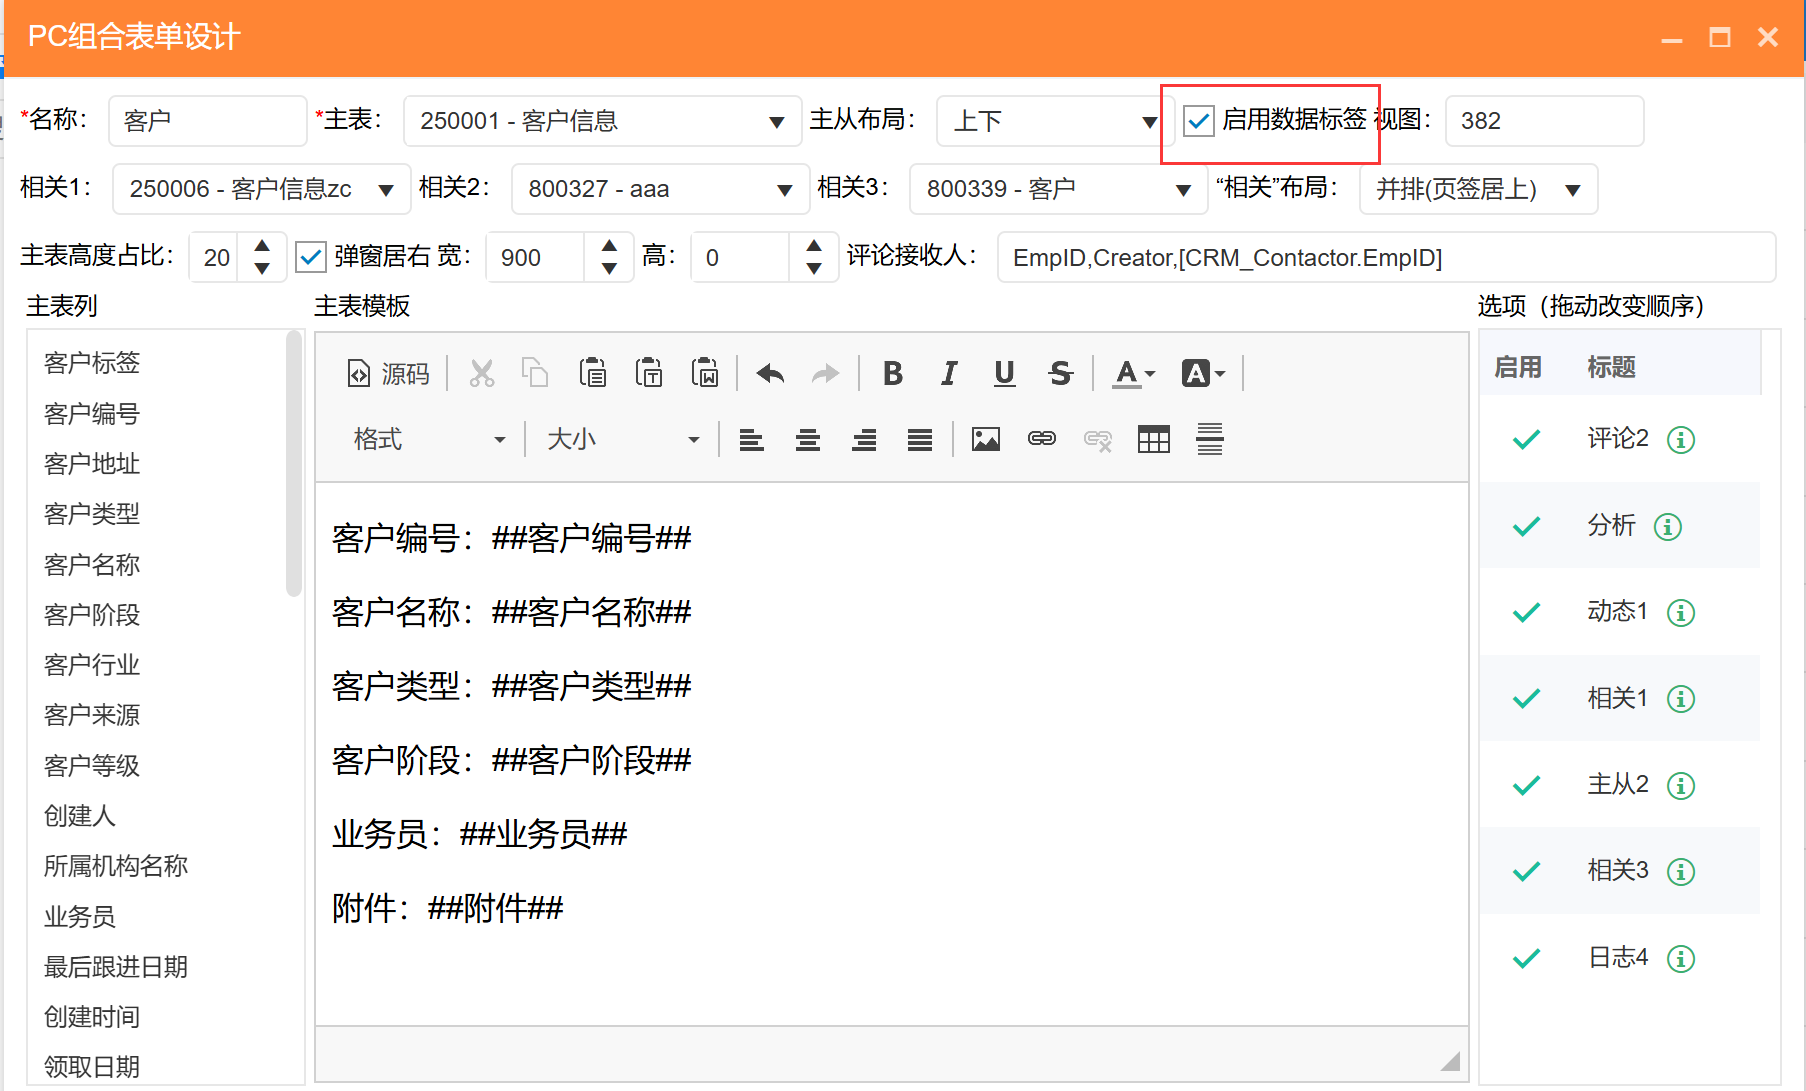
Task: Uncheck the 启用数据标签 checkbox
Action: [x=1198, y=121]
